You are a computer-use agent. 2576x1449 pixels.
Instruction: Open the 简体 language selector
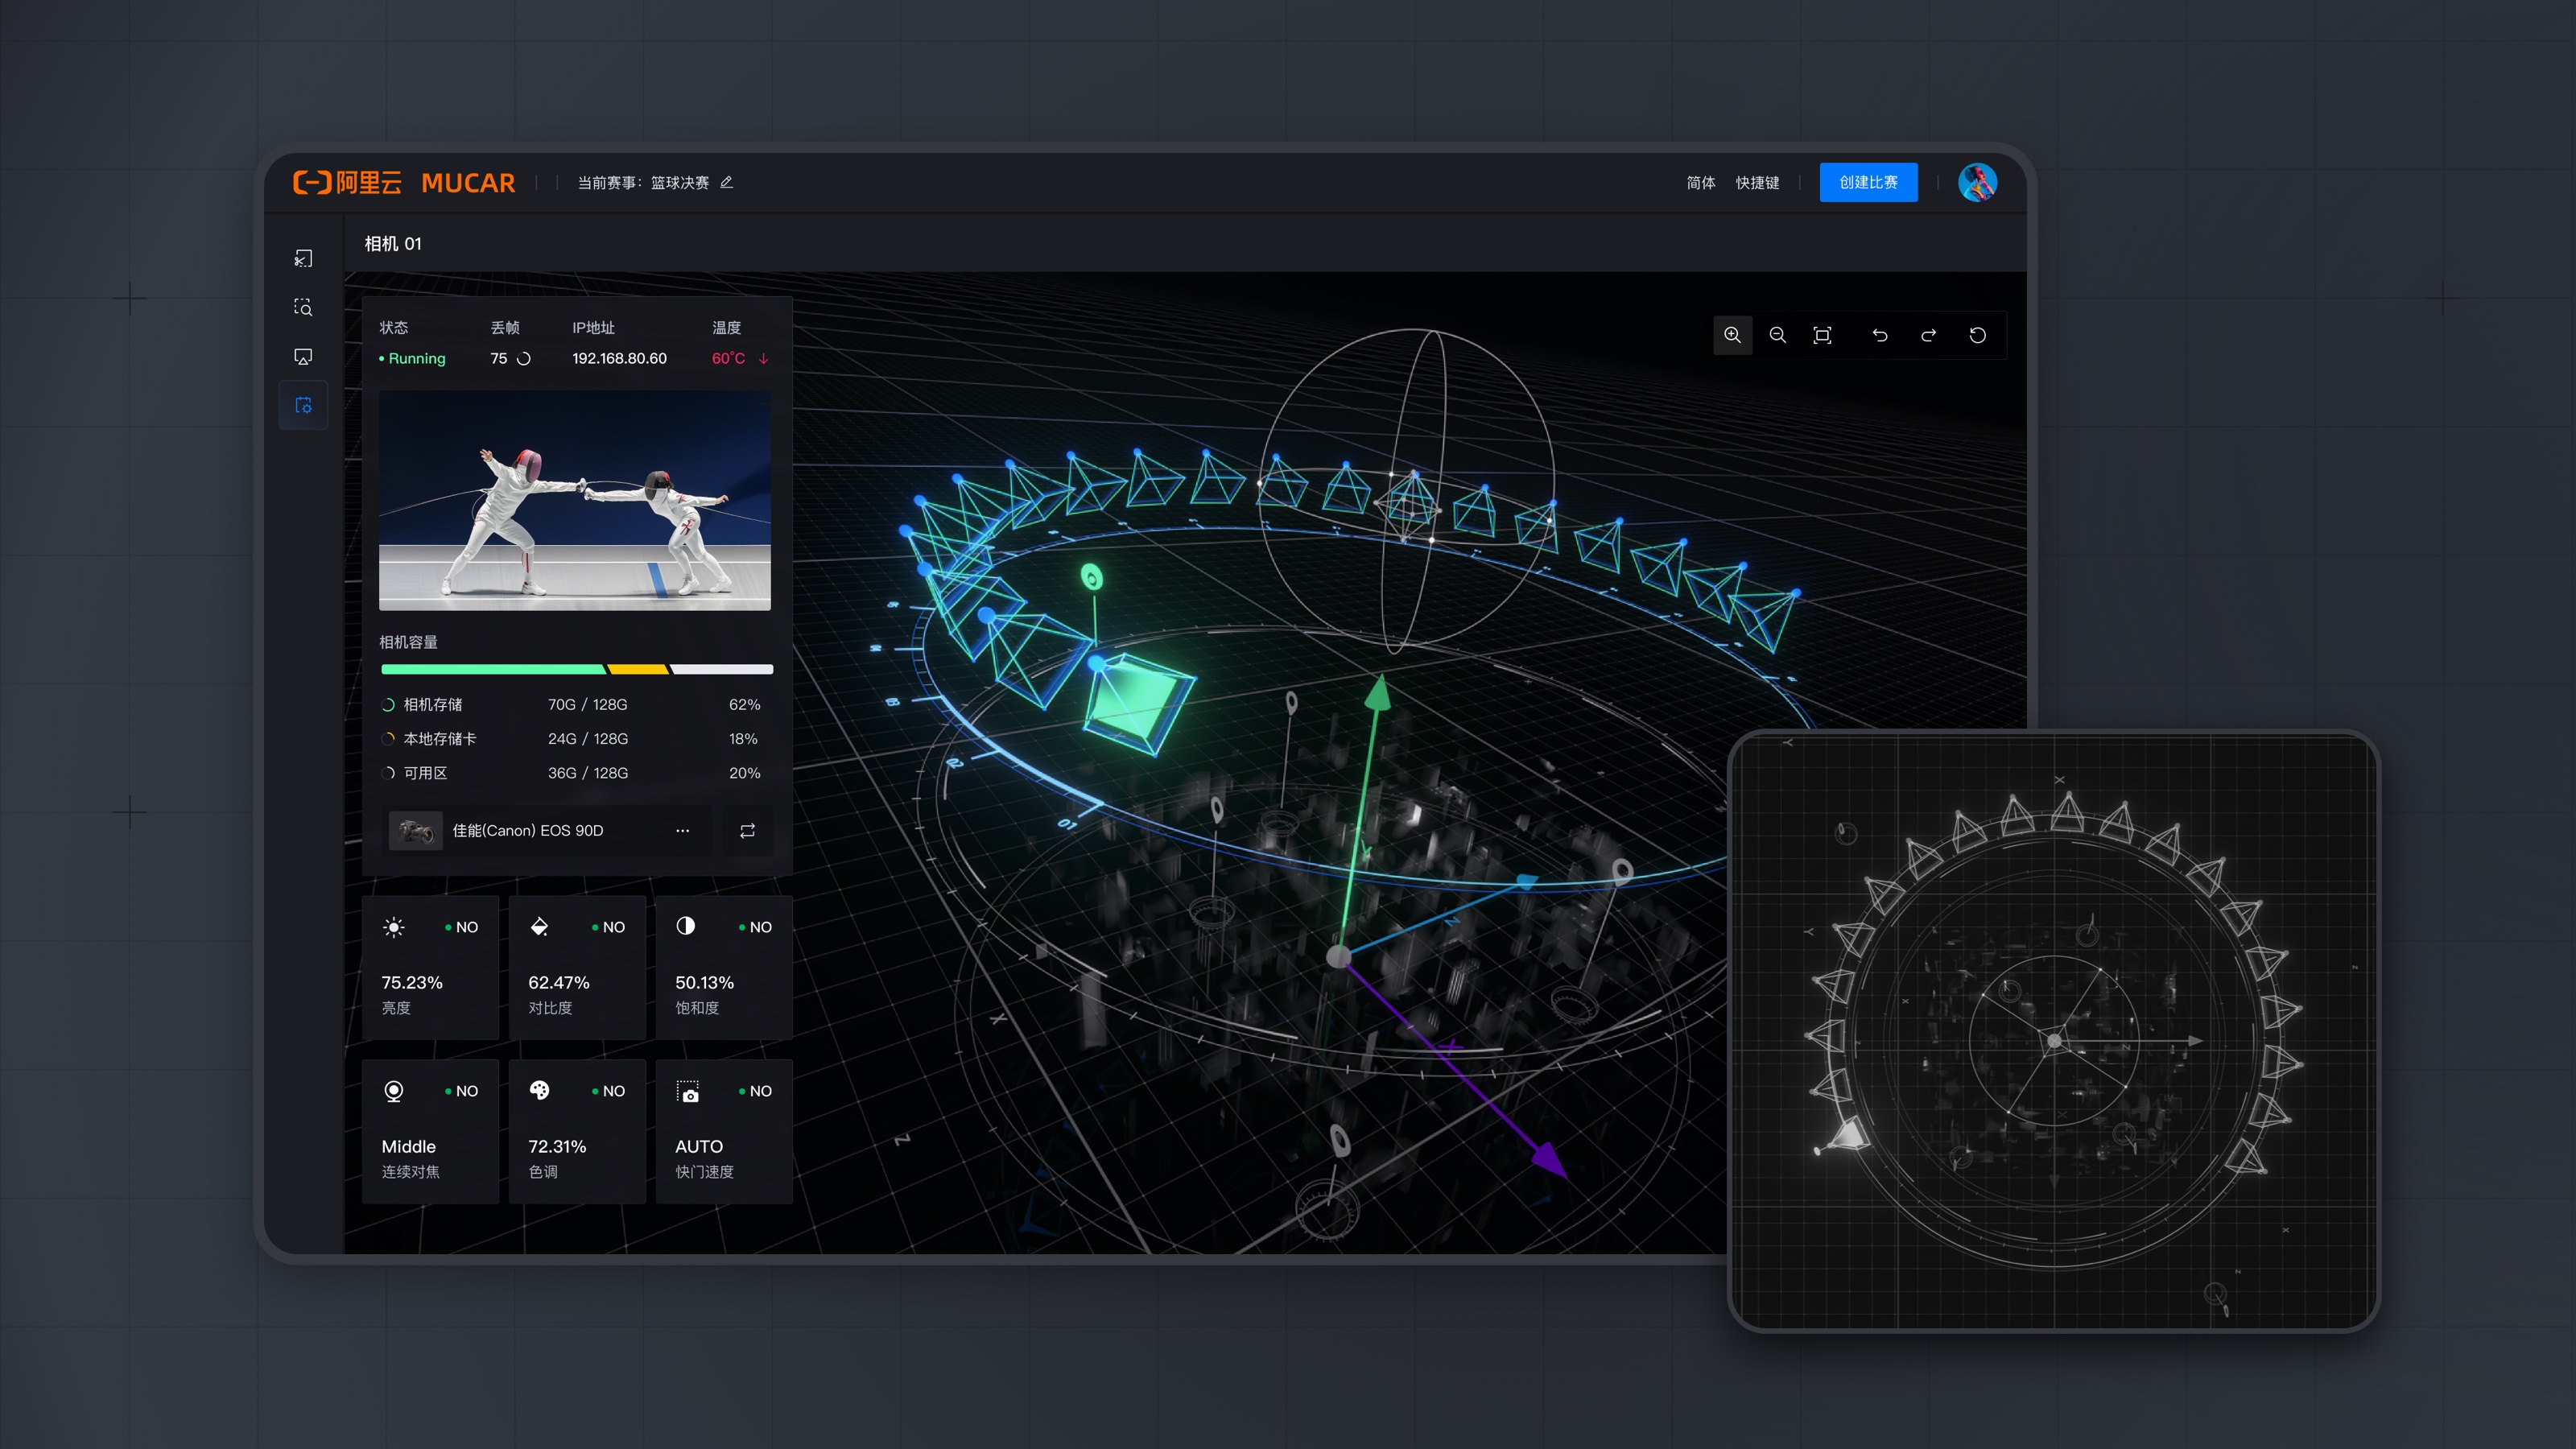coord(1700,182)
